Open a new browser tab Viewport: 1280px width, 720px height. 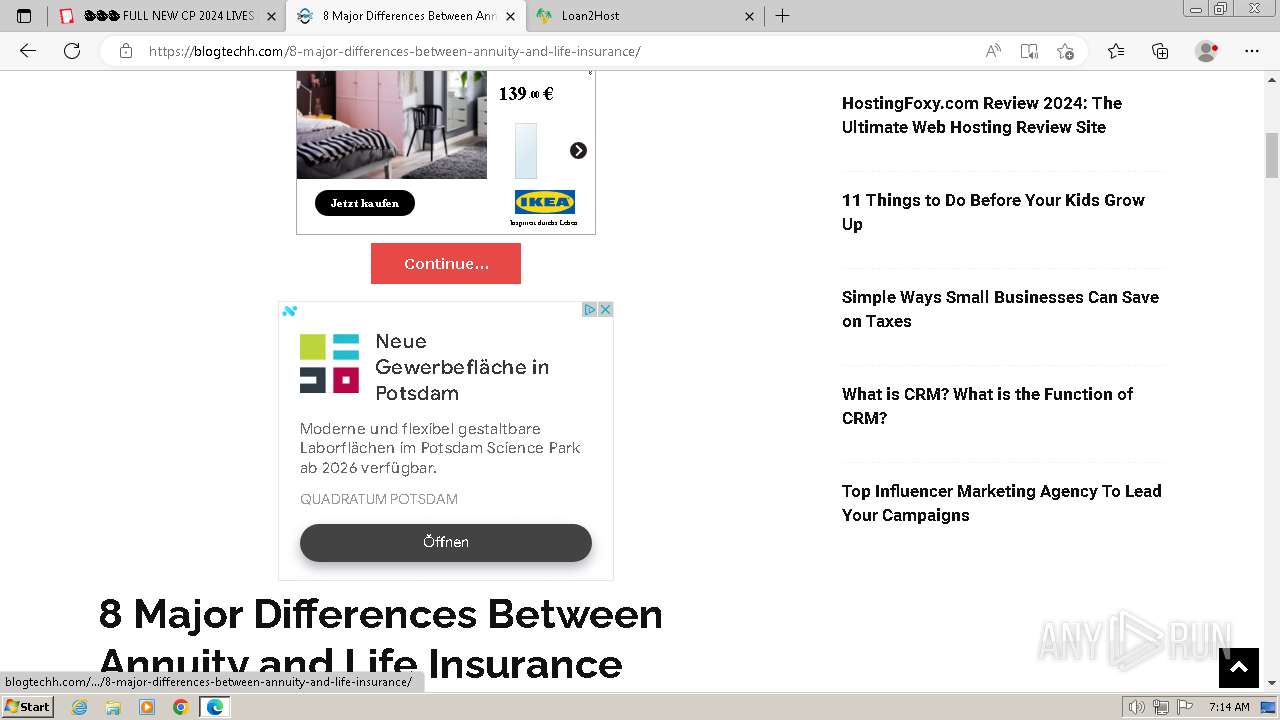(x=782, y=16)
